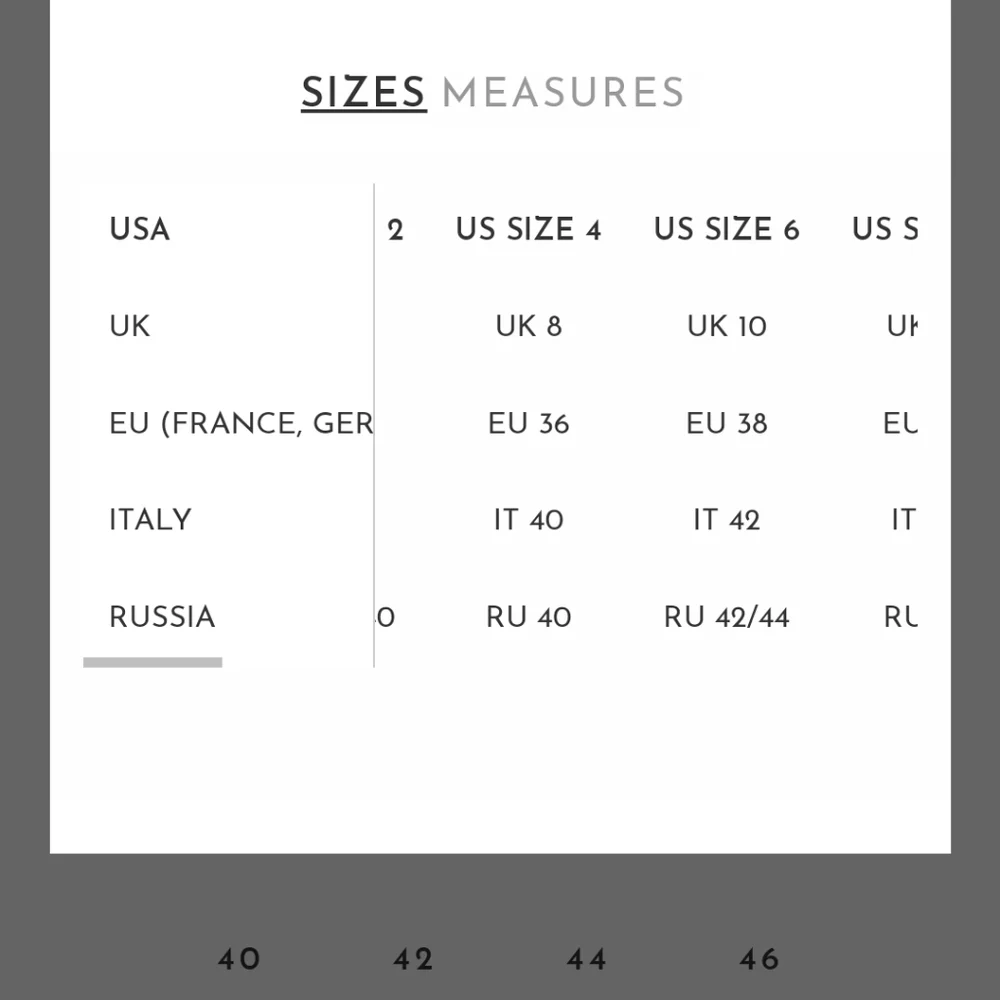
Task: Select the UK row header
Action: pyautogui.click(x=129, y=326)
